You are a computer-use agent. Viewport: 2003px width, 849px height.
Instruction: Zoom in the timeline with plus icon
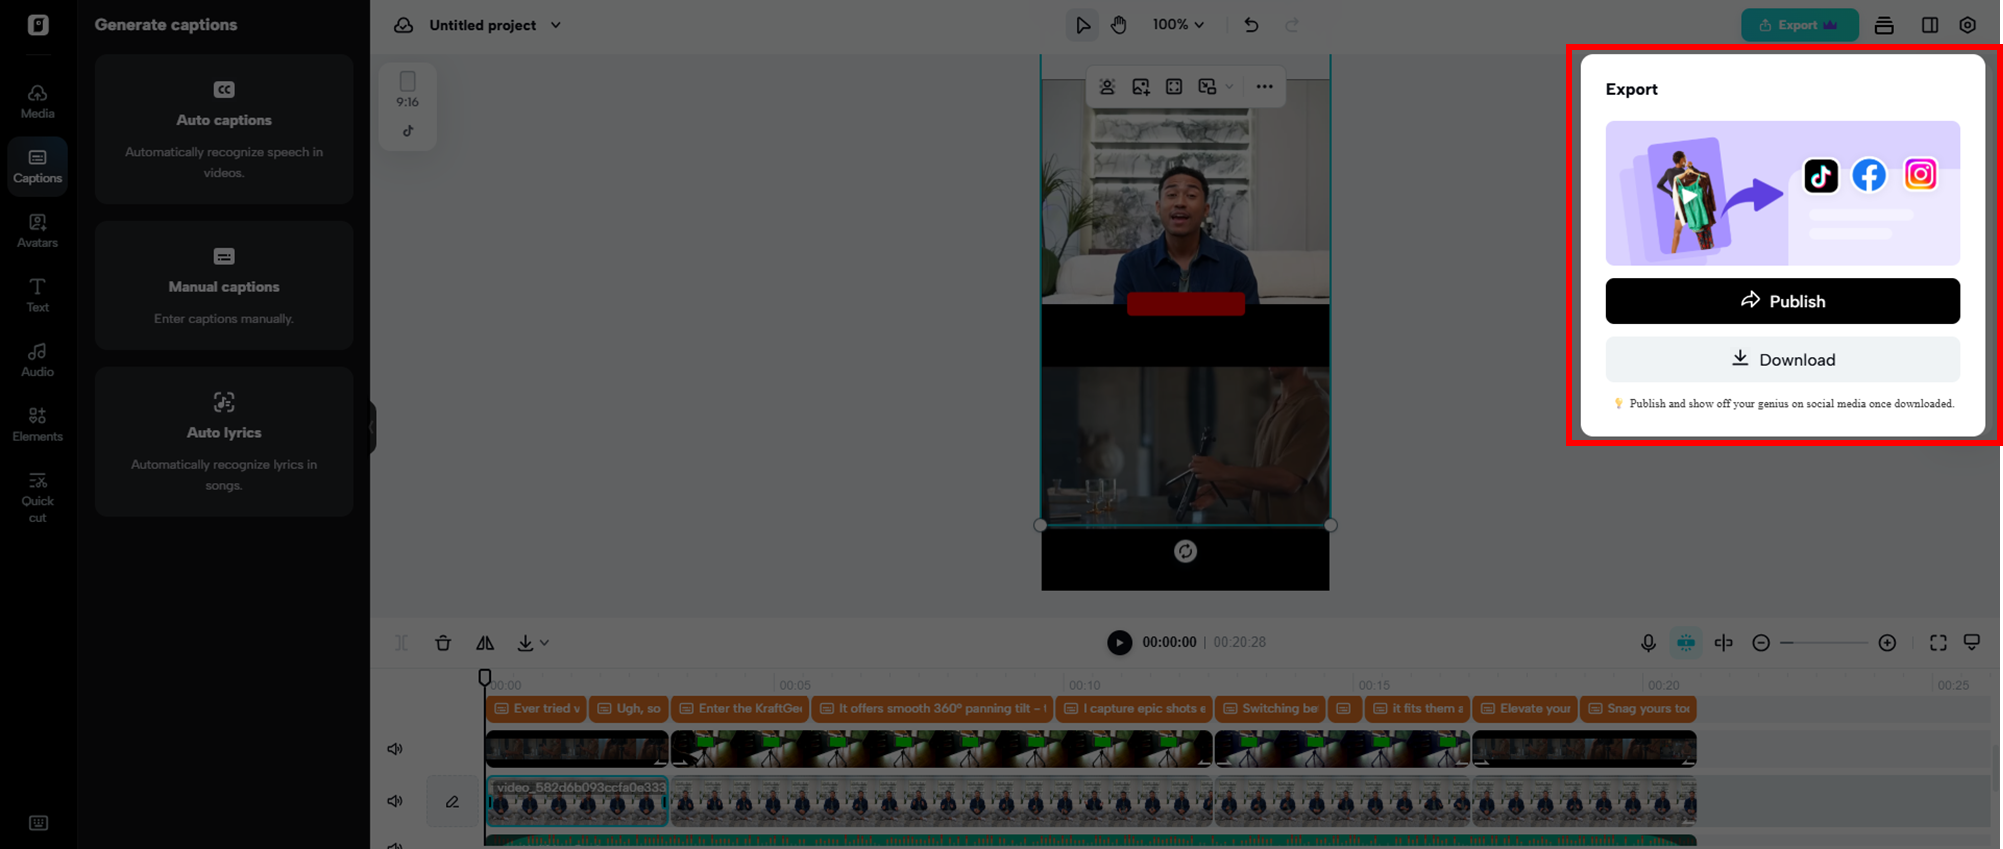point(1887,643)
